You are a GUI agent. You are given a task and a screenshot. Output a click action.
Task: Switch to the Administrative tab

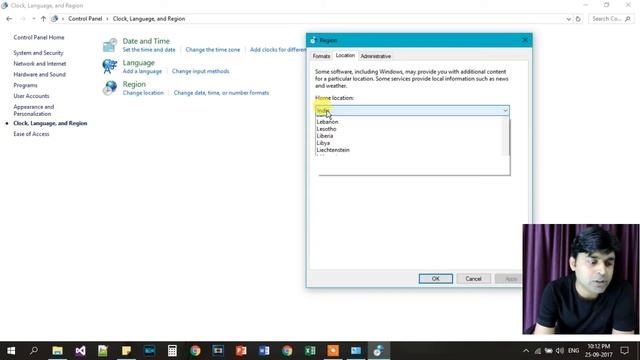pos(376,56)
